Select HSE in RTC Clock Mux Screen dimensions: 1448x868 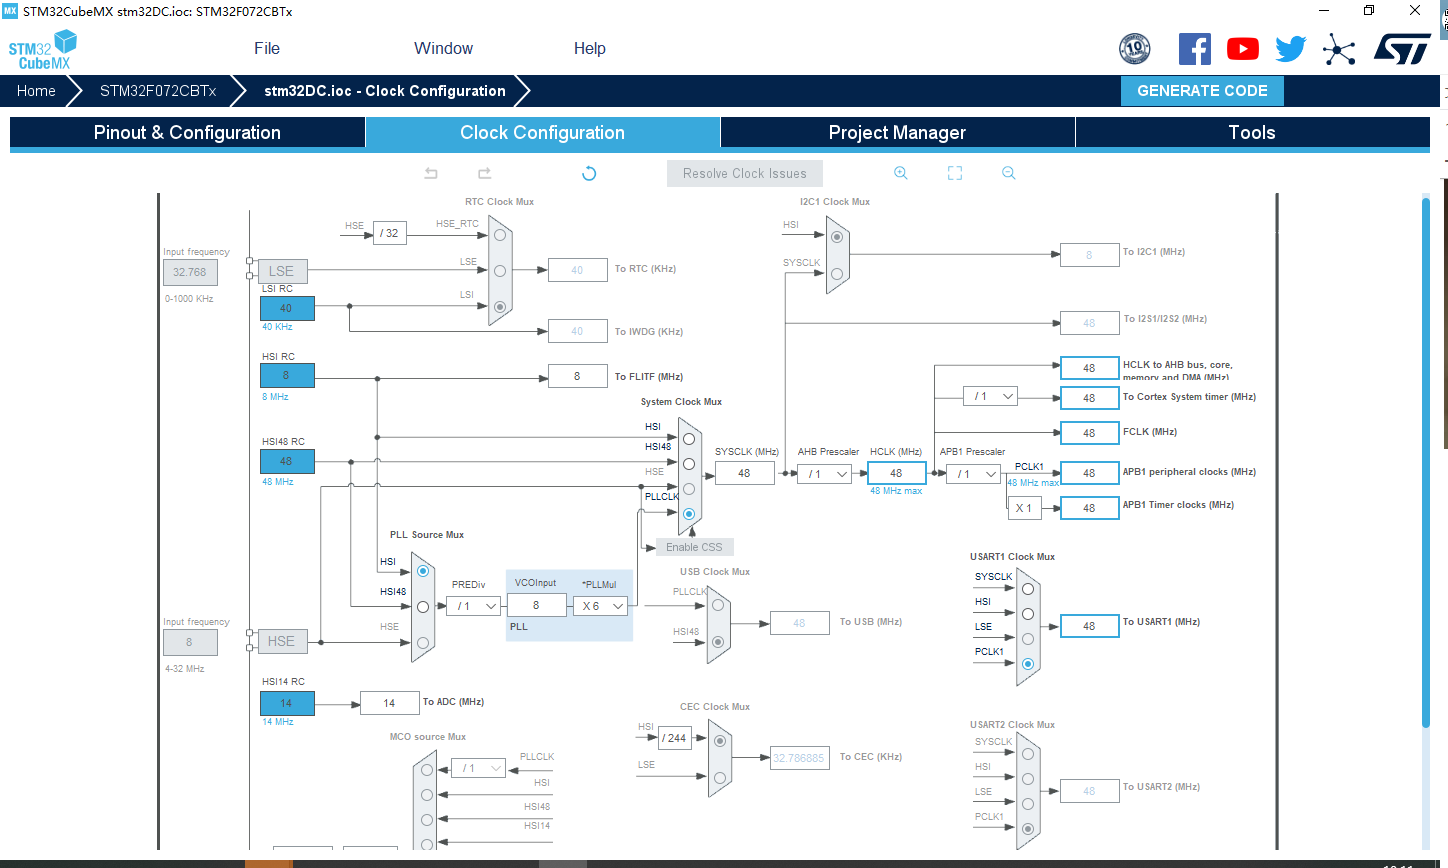point(499,235)
